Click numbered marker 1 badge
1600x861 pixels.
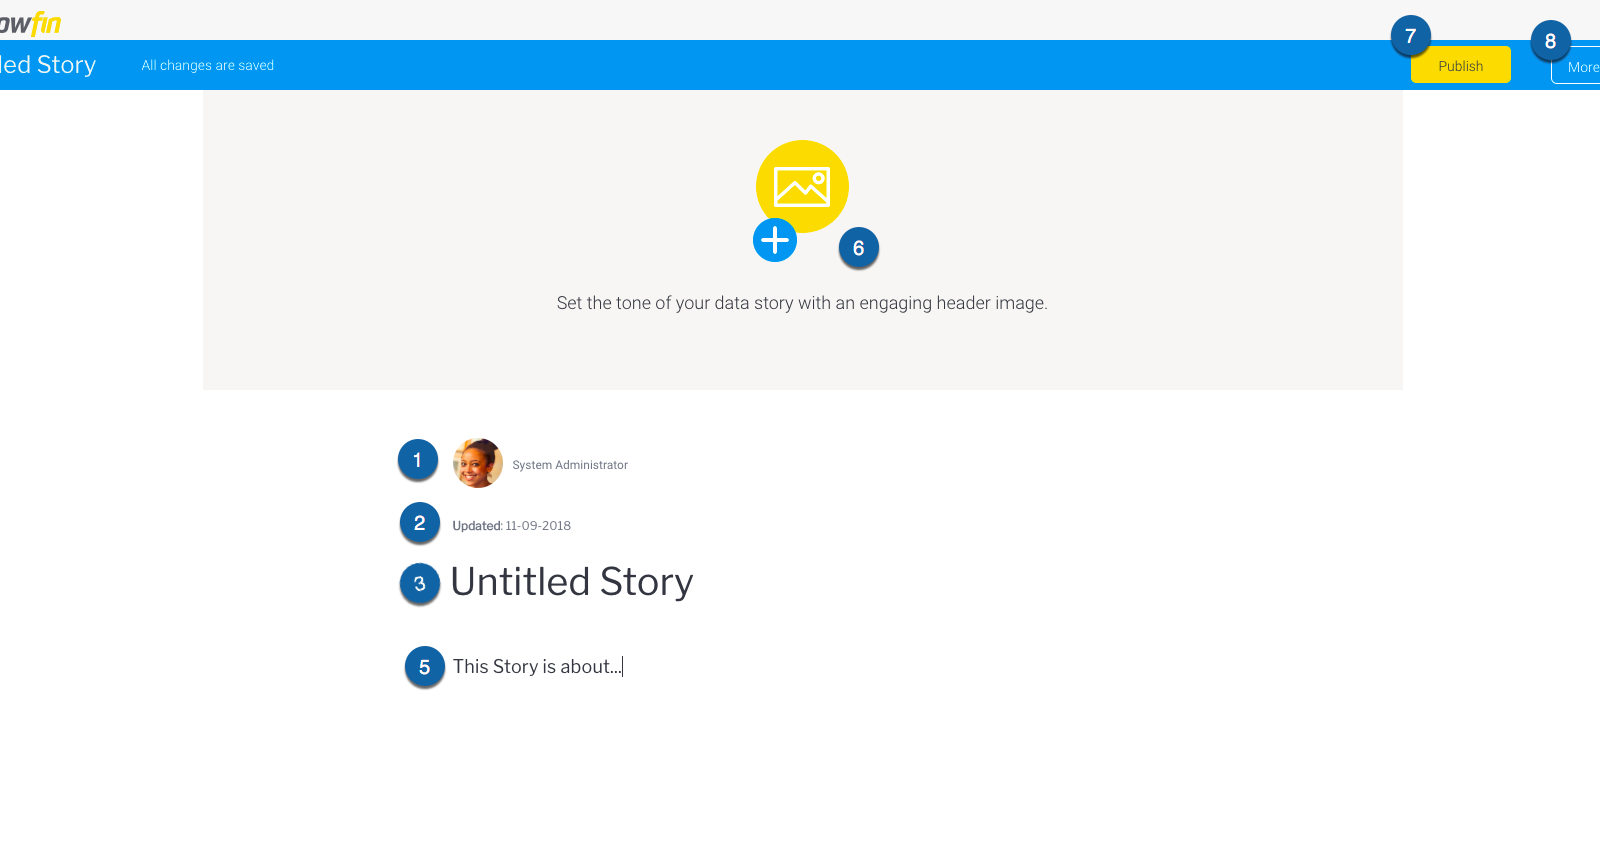418,460
